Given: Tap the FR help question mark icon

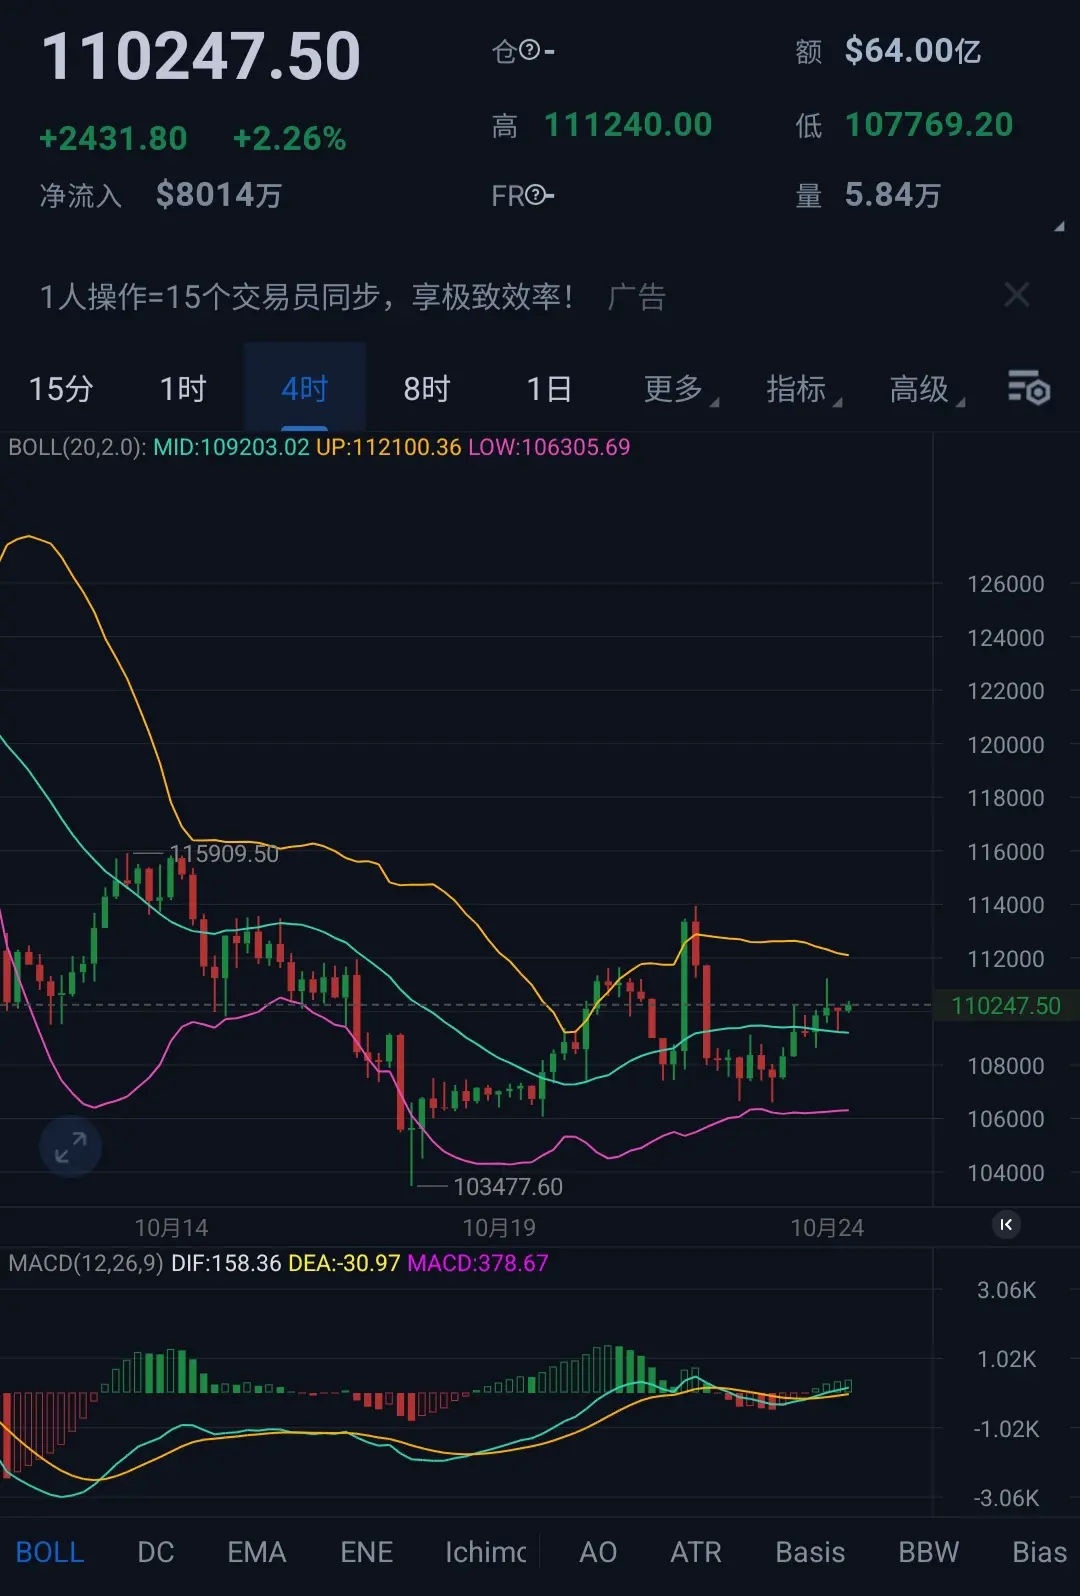Looking at the screenshot, I should (535, 195).
